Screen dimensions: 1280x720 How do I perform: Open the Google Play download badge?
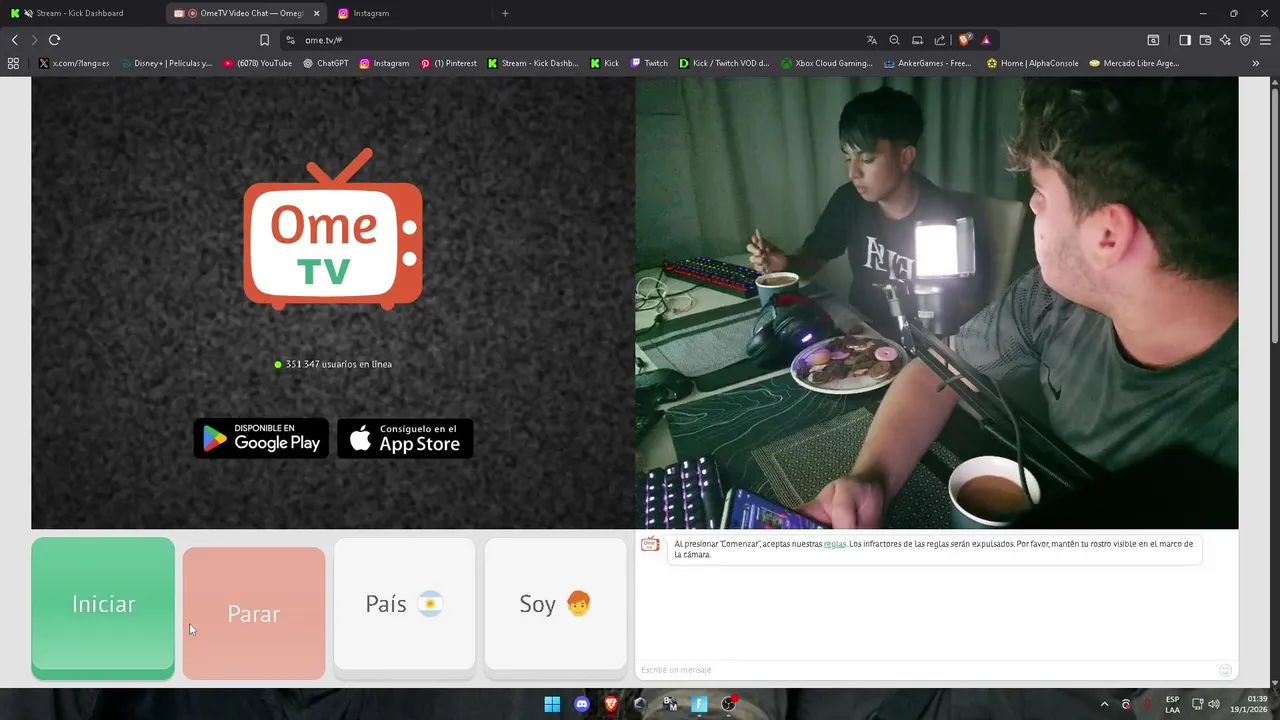click(261, 438)
